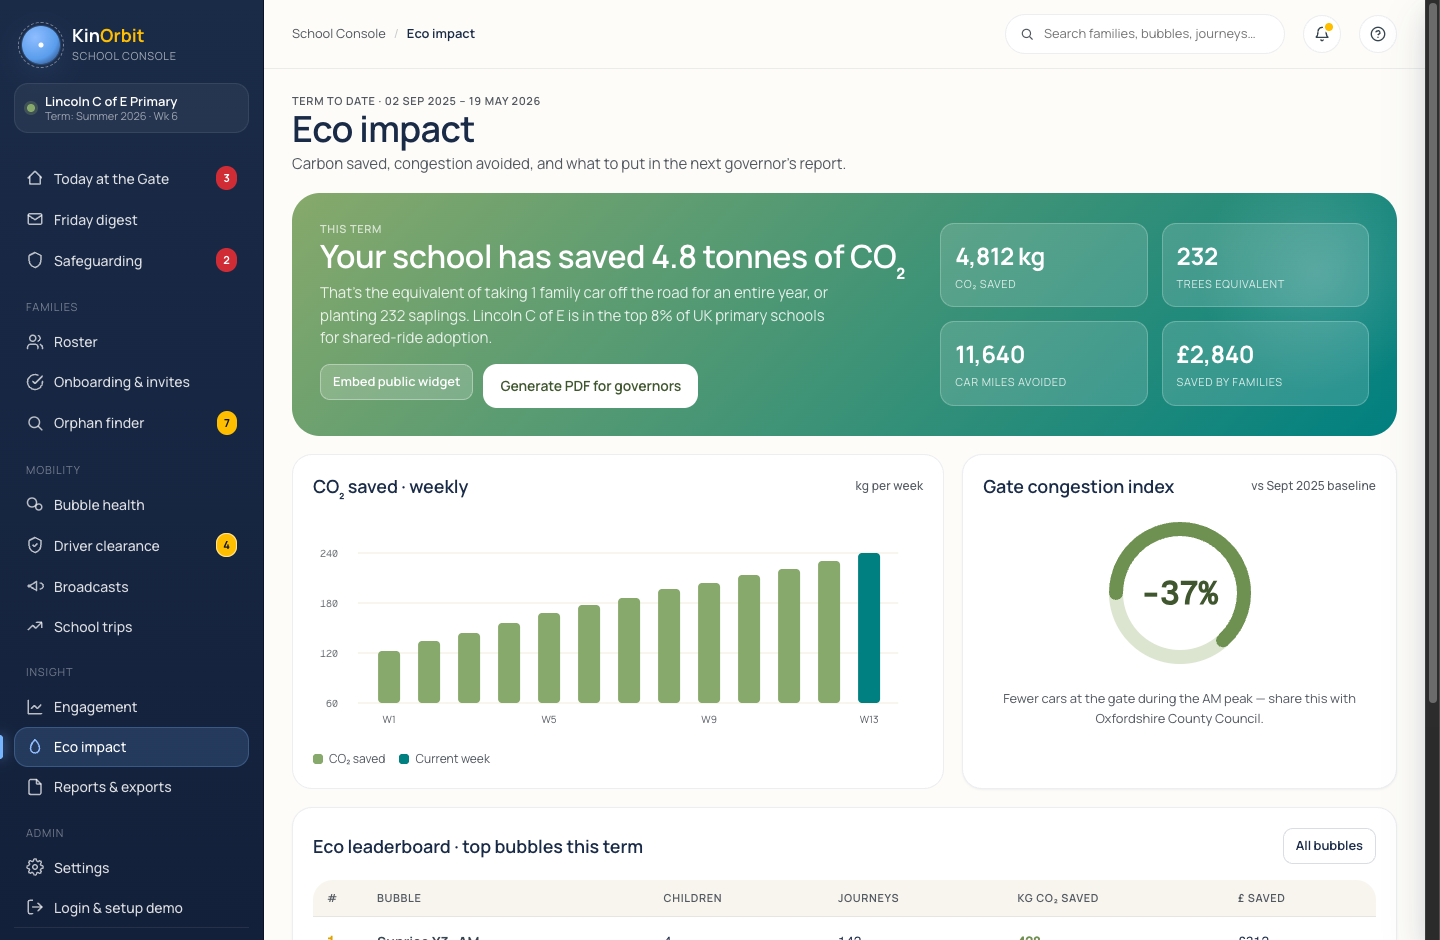Click the -37% congestion gauge ring

(x=1180, y=592)
